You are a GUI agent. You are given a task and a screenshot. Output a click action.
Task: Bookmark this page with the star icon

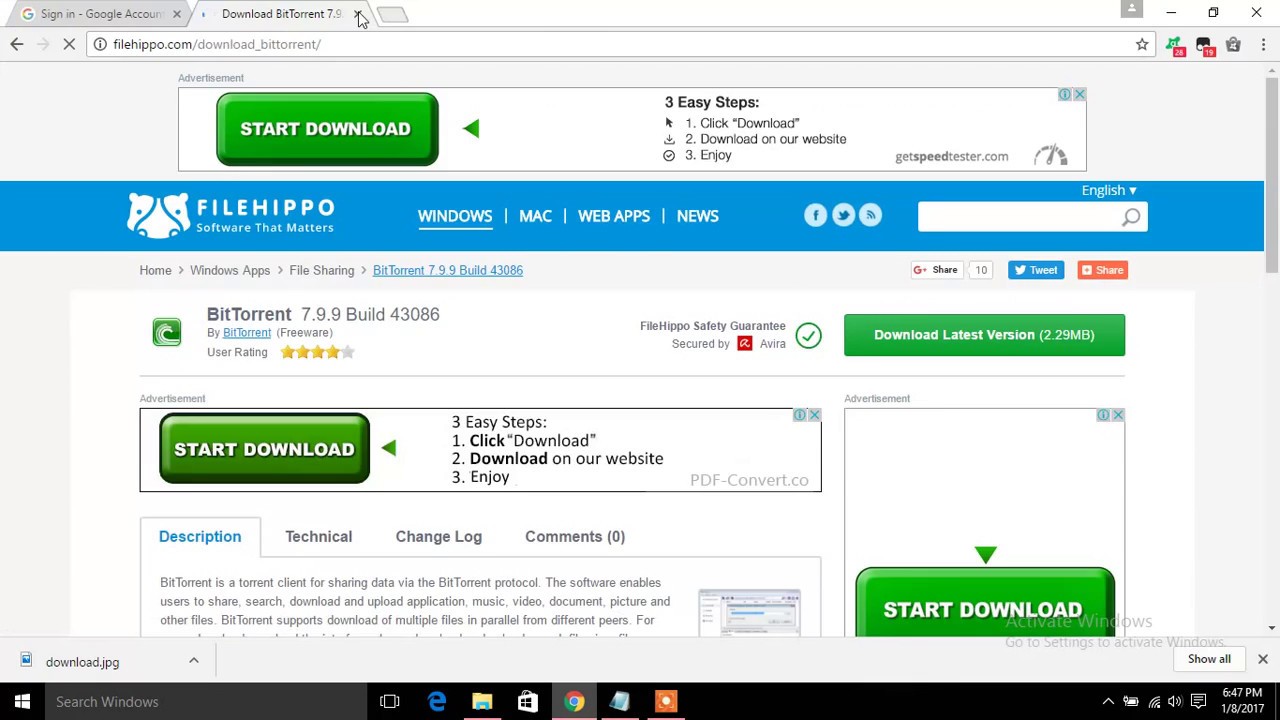1142,44
